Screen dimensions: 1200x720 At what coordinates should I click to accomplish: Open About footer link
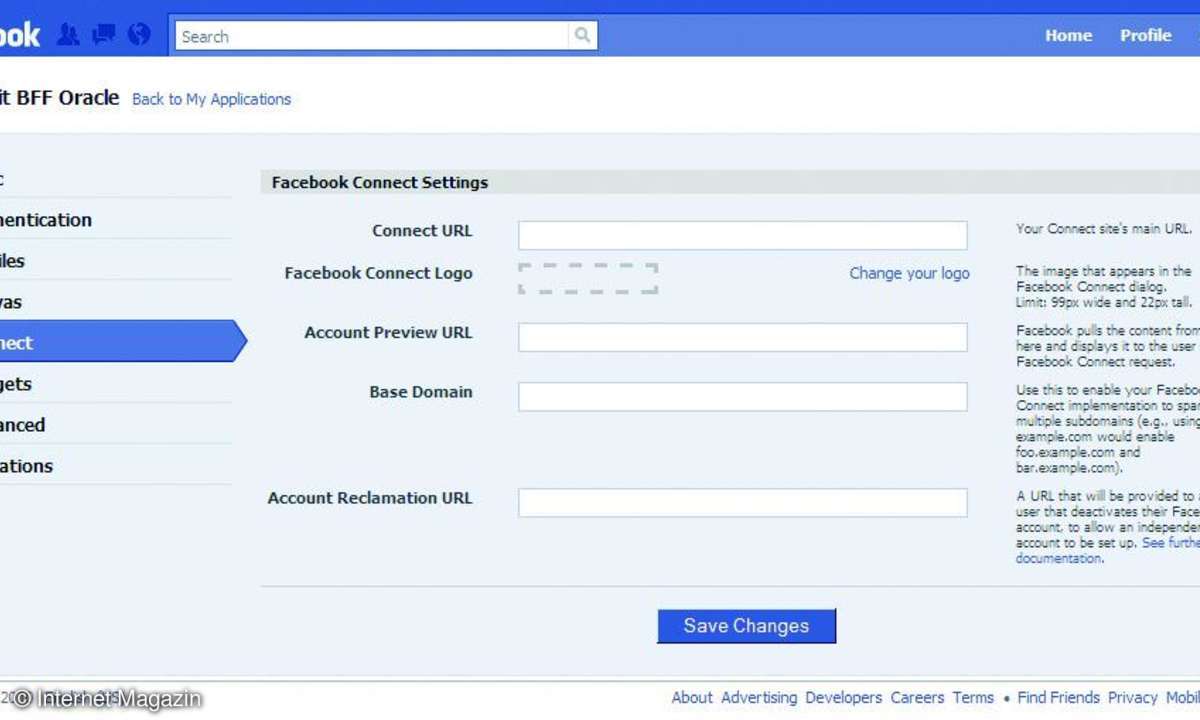pos(692,698)
